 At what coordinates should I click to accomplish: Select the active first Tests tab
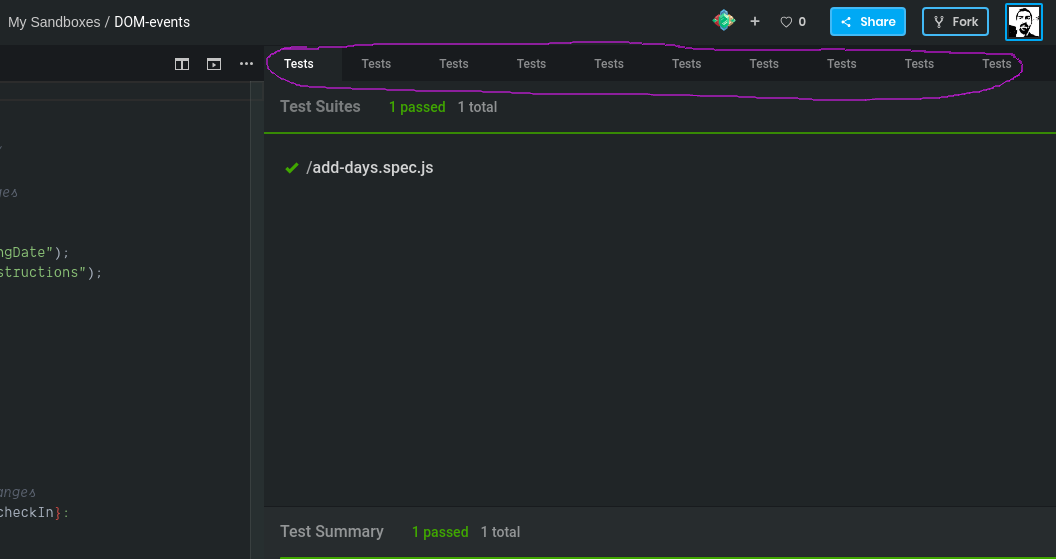pos(299,64)
